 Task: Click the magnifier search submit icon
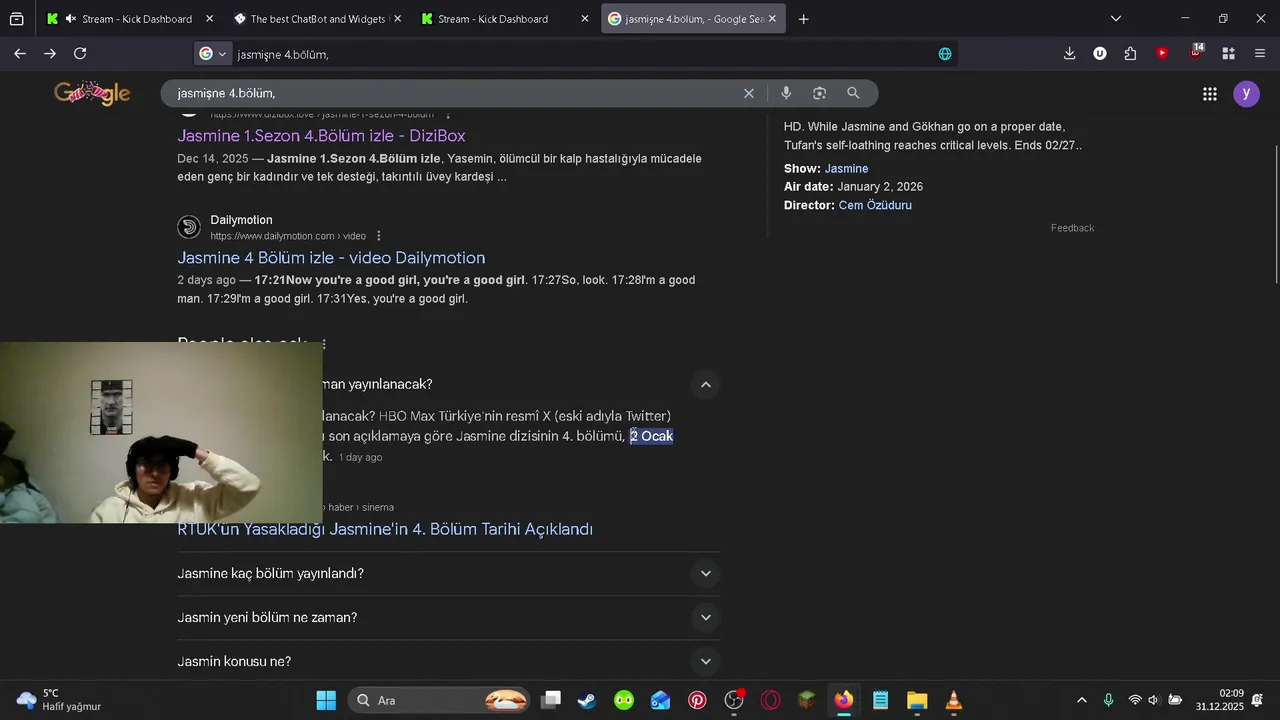pos(853,93)
